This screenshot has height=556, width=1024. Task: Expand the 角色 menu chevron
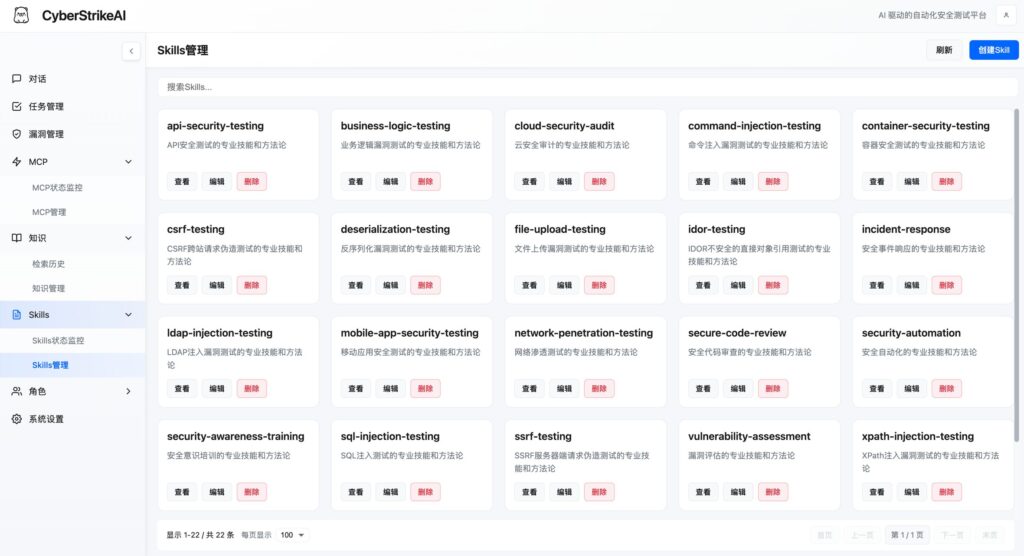(128, 391)
